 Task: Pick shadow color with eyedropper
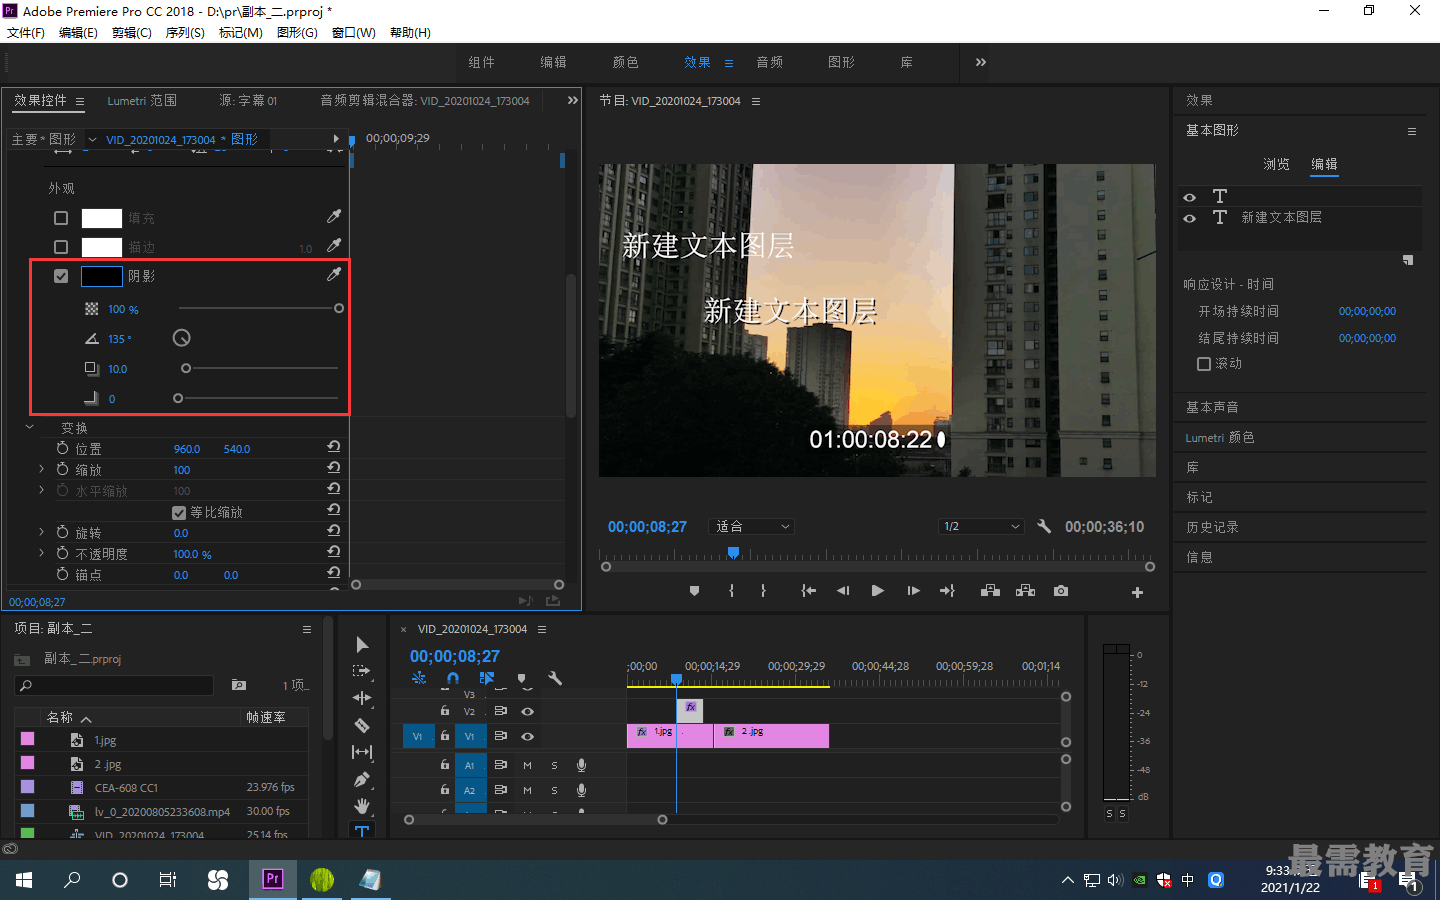click(x=334, y=274)
